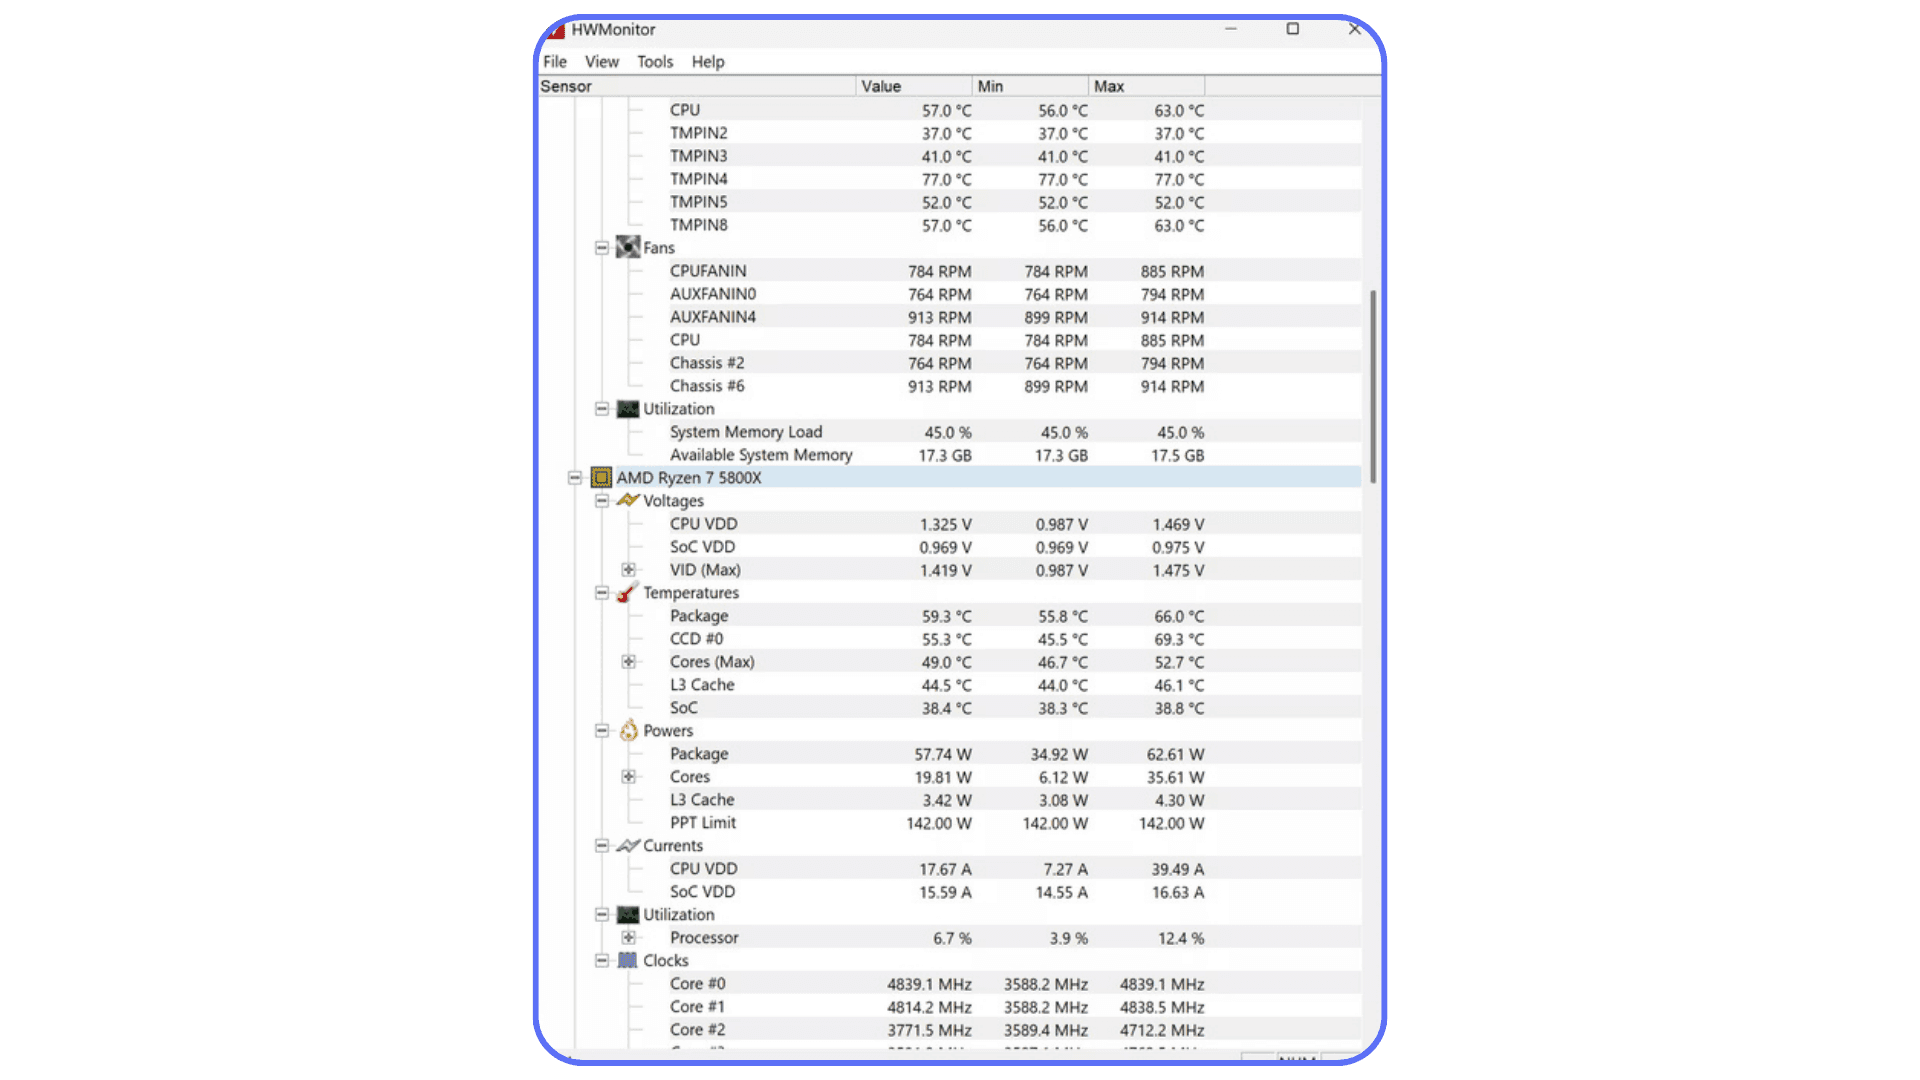
Task: Collapse the Clocks group
Action: (601, 961)
